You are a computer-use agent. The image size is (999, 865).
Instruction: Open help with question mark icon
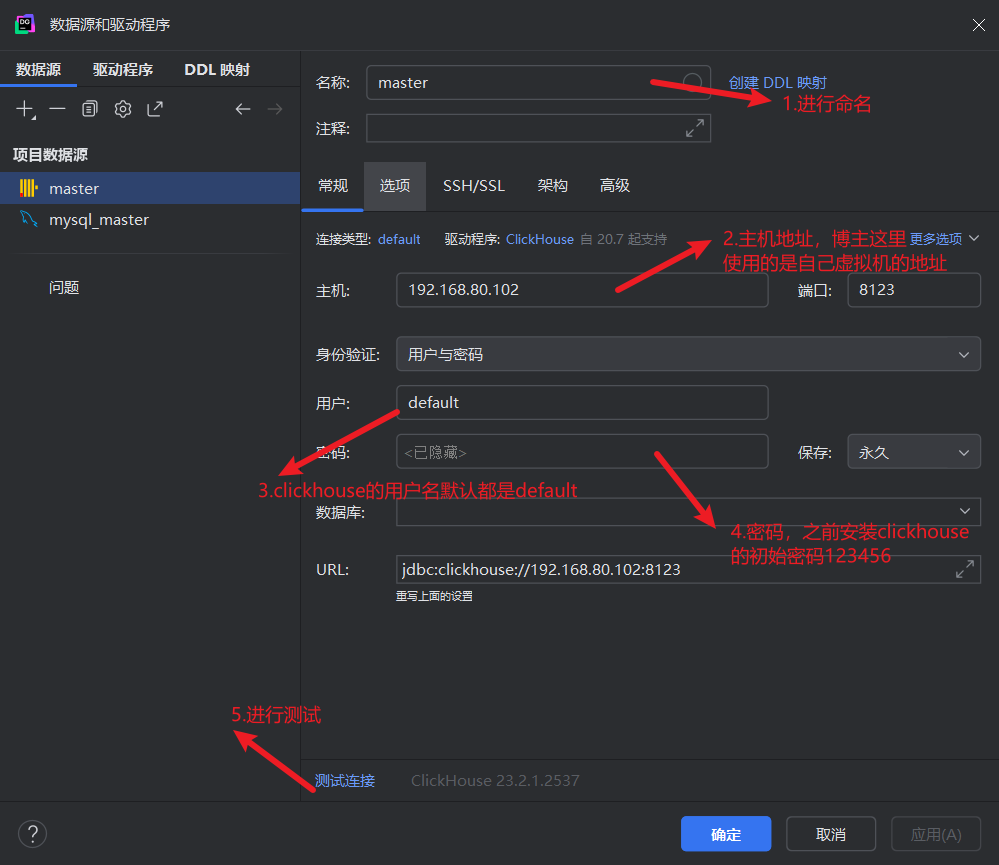point(32,833)
